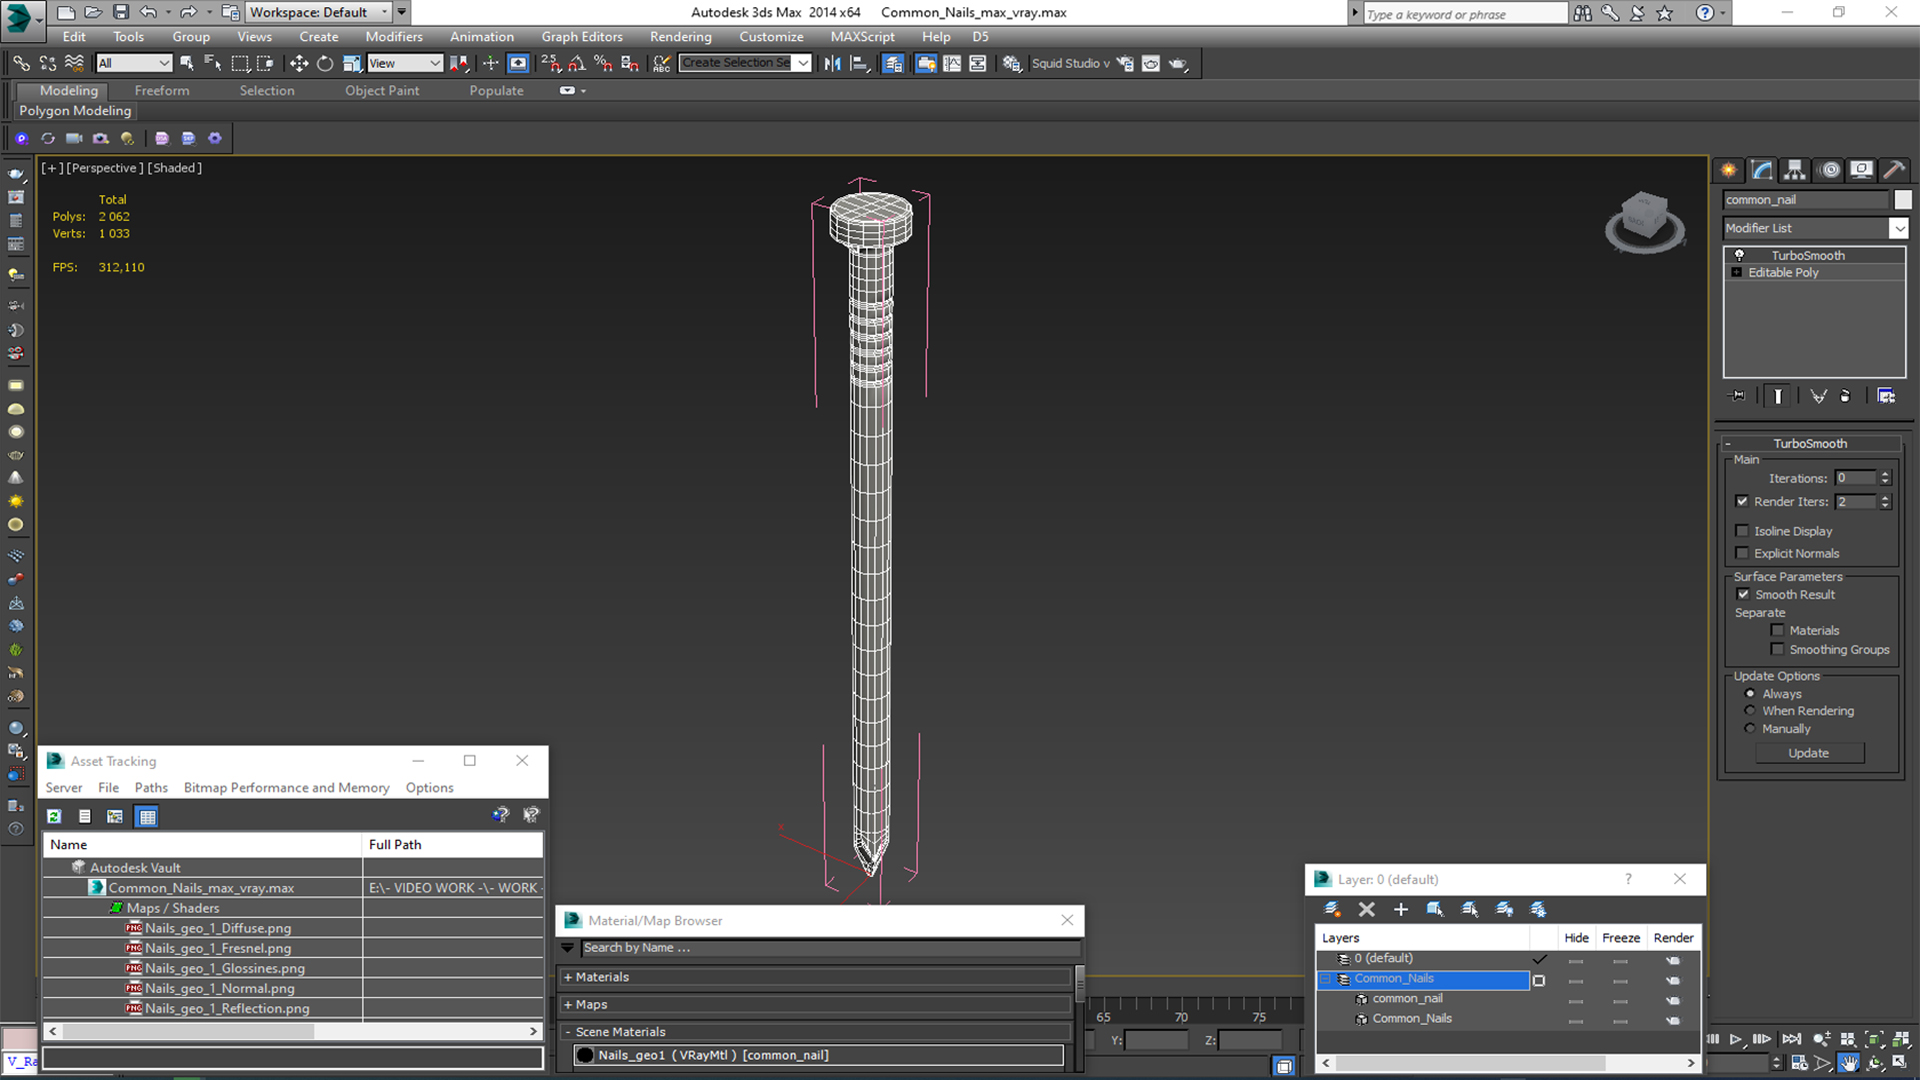The height and width of the screenshot is (1080, 1920).
Task: Click Create New Layer icon in Layer dialog
Action: [x=1332, y=909]
